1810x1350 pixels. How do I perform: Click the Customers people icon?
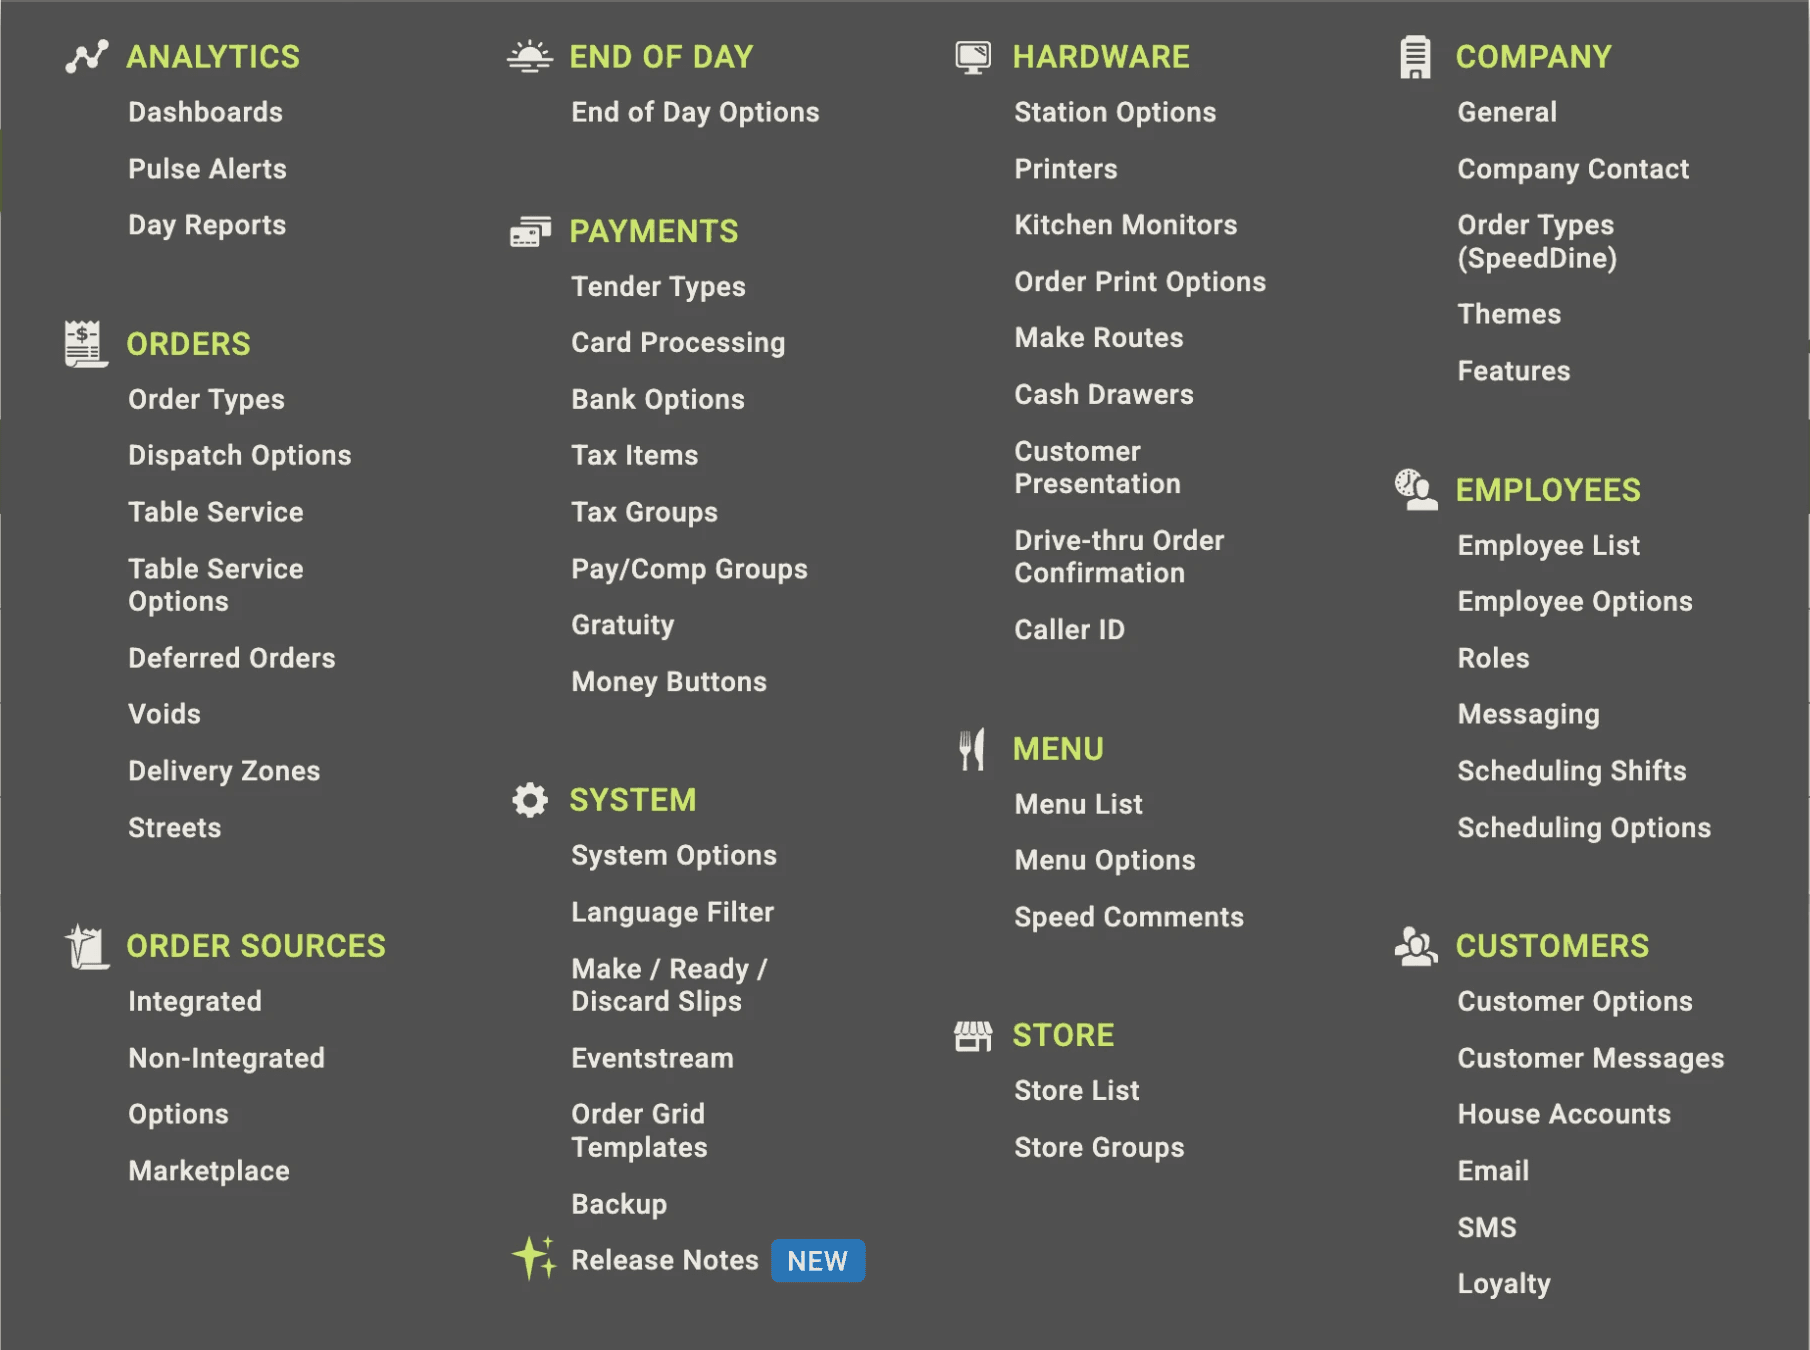(1416, 946)
